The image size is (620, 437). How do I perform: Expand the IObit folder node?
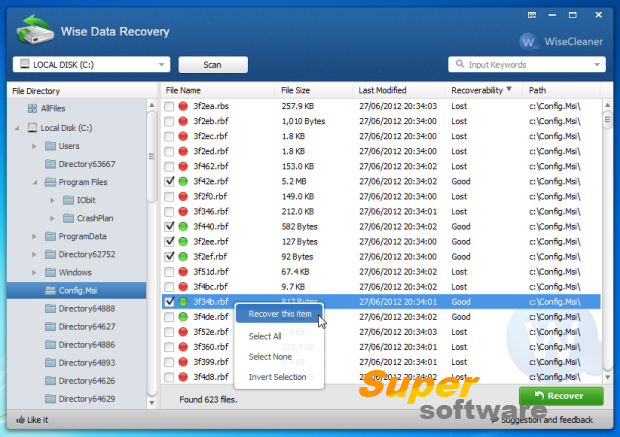[52, 200]
